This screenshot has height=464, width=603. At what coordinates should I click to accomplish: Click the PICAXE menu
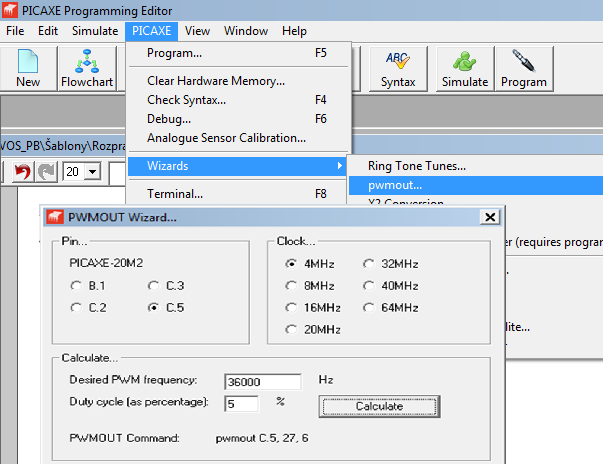pos(152,31)
